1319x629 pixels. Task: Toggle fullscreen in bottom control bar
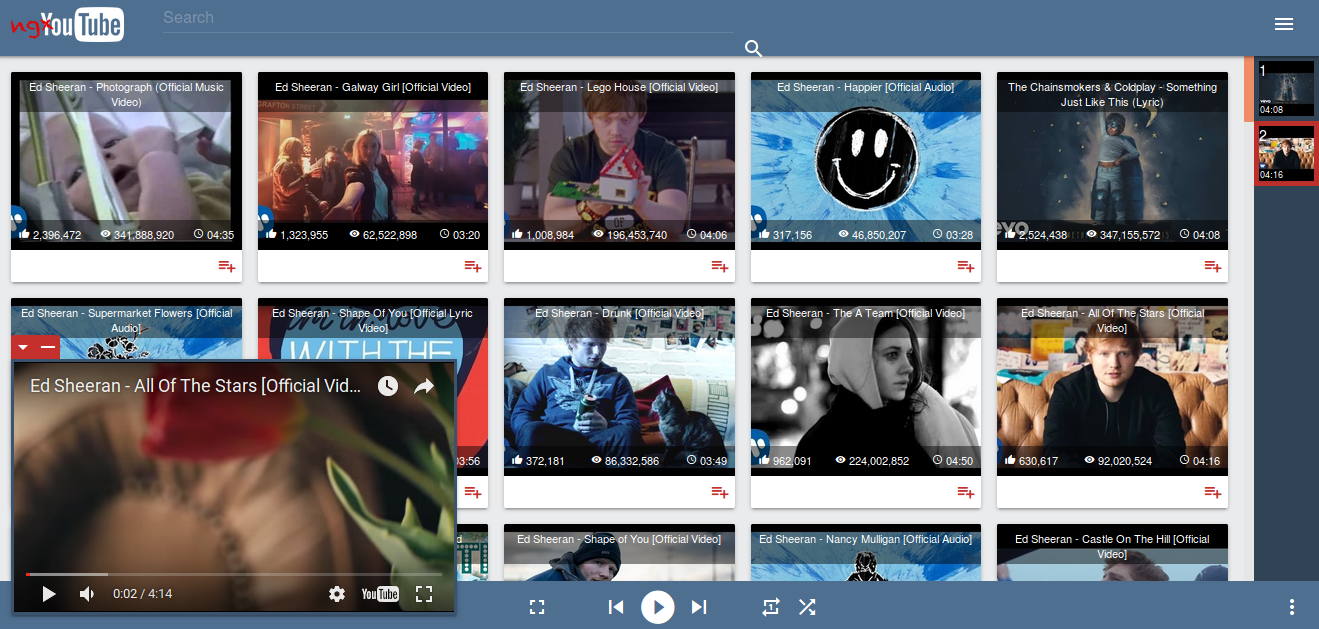tap(537, 607)
